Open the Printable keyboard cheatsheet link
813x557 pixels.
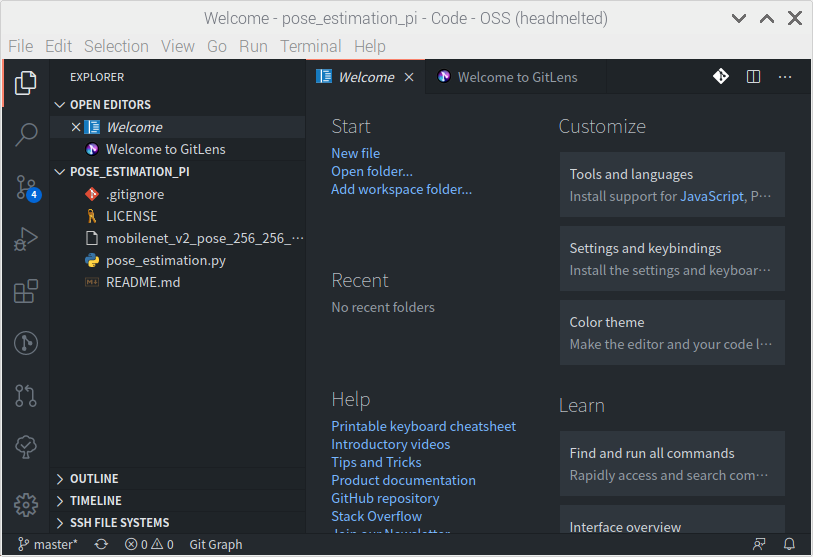[423, 426]
